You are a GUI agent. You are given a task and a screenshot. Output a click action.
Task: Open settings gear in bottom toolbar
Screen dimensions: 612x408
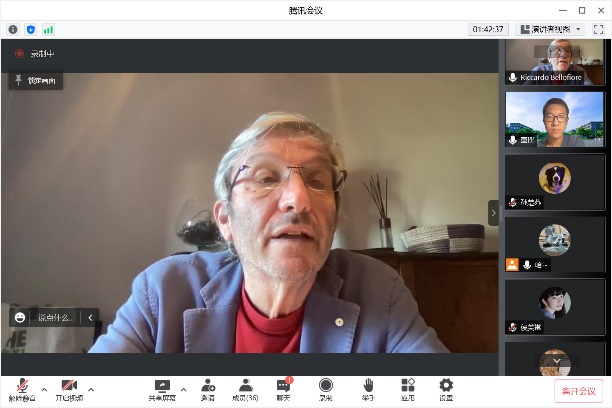(x=446, y=389)
